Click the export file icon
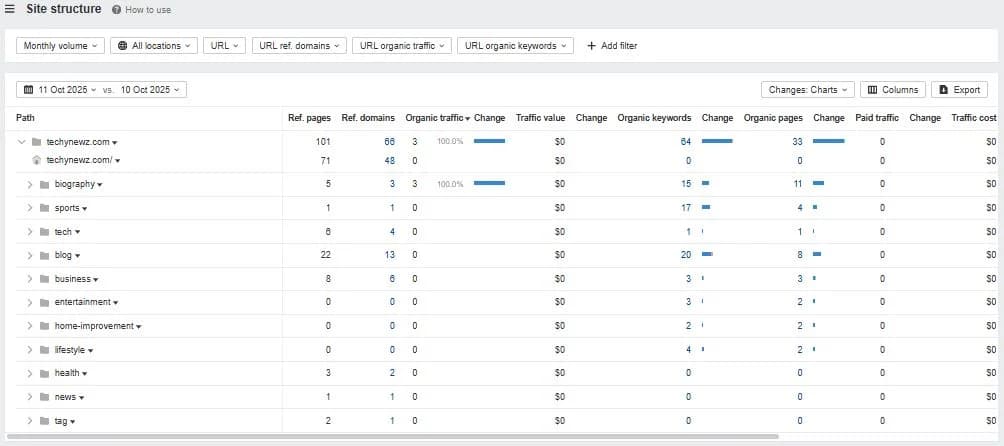1004x446 pixels. pyautogui.click(x=943, y=90)
